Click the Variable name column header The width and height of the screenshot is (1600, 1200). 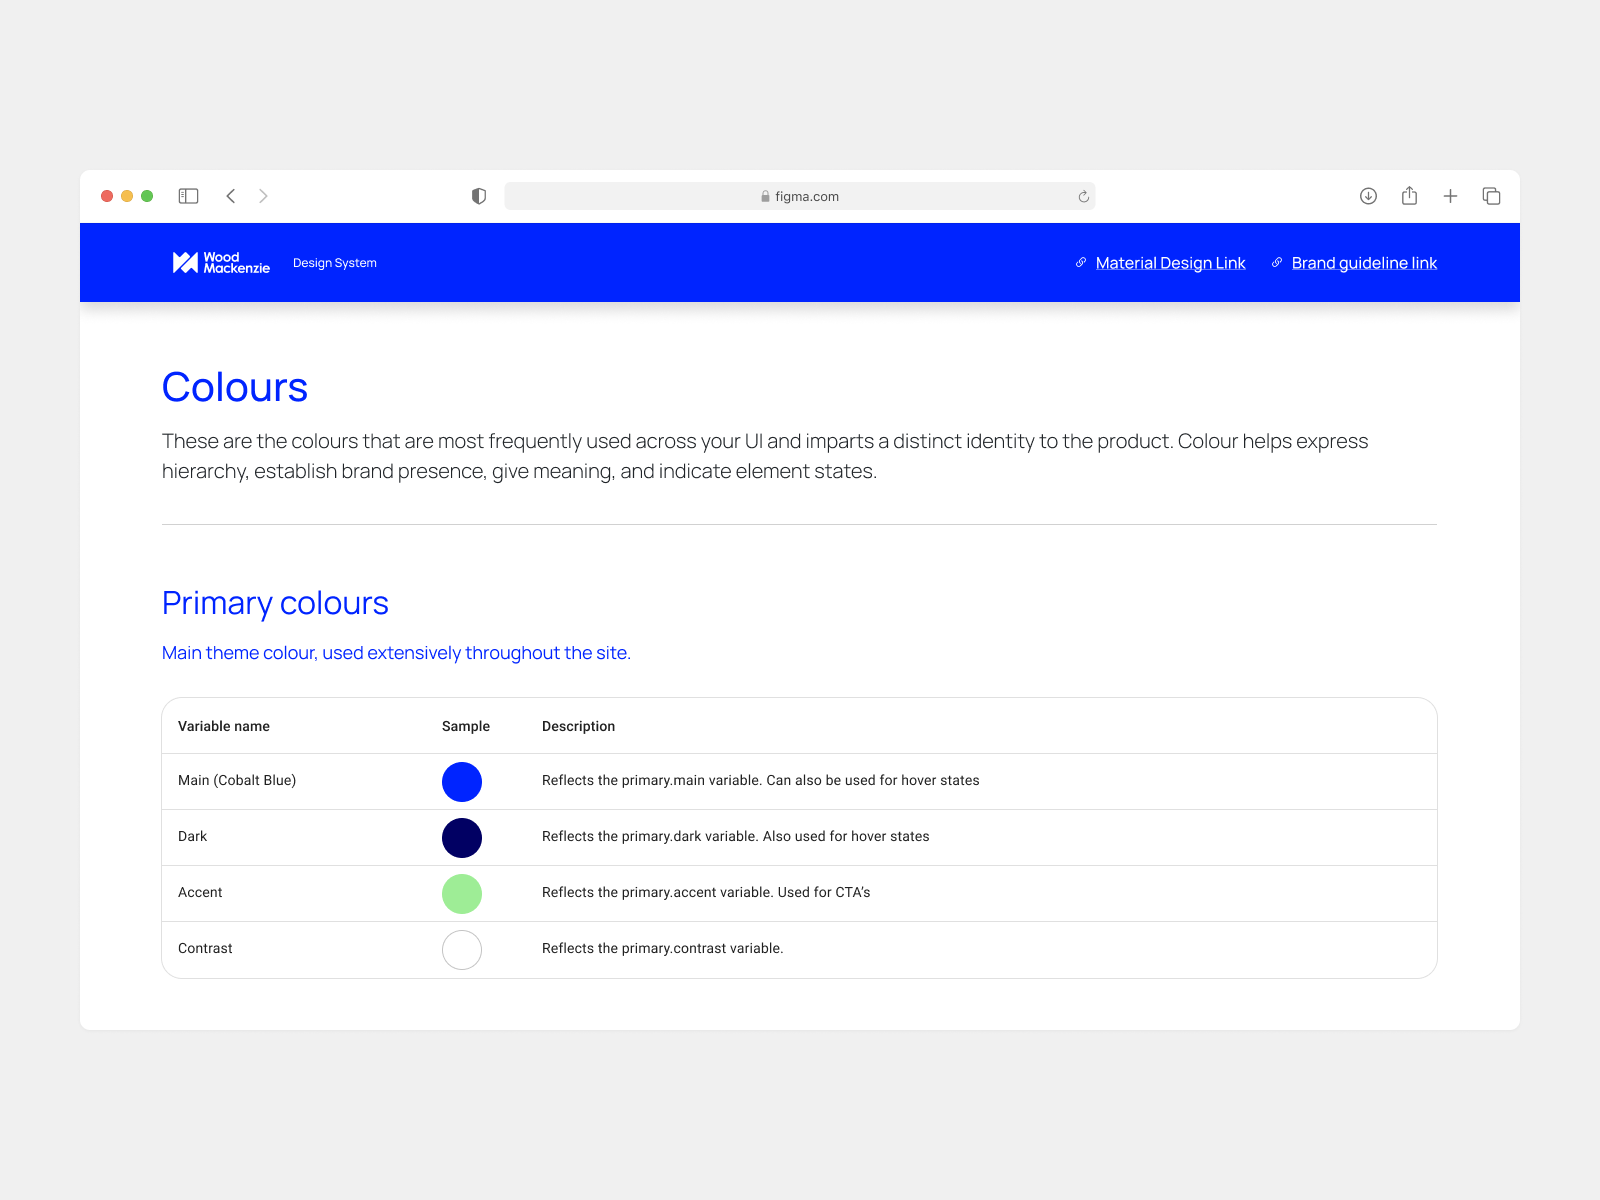point(224,726)
